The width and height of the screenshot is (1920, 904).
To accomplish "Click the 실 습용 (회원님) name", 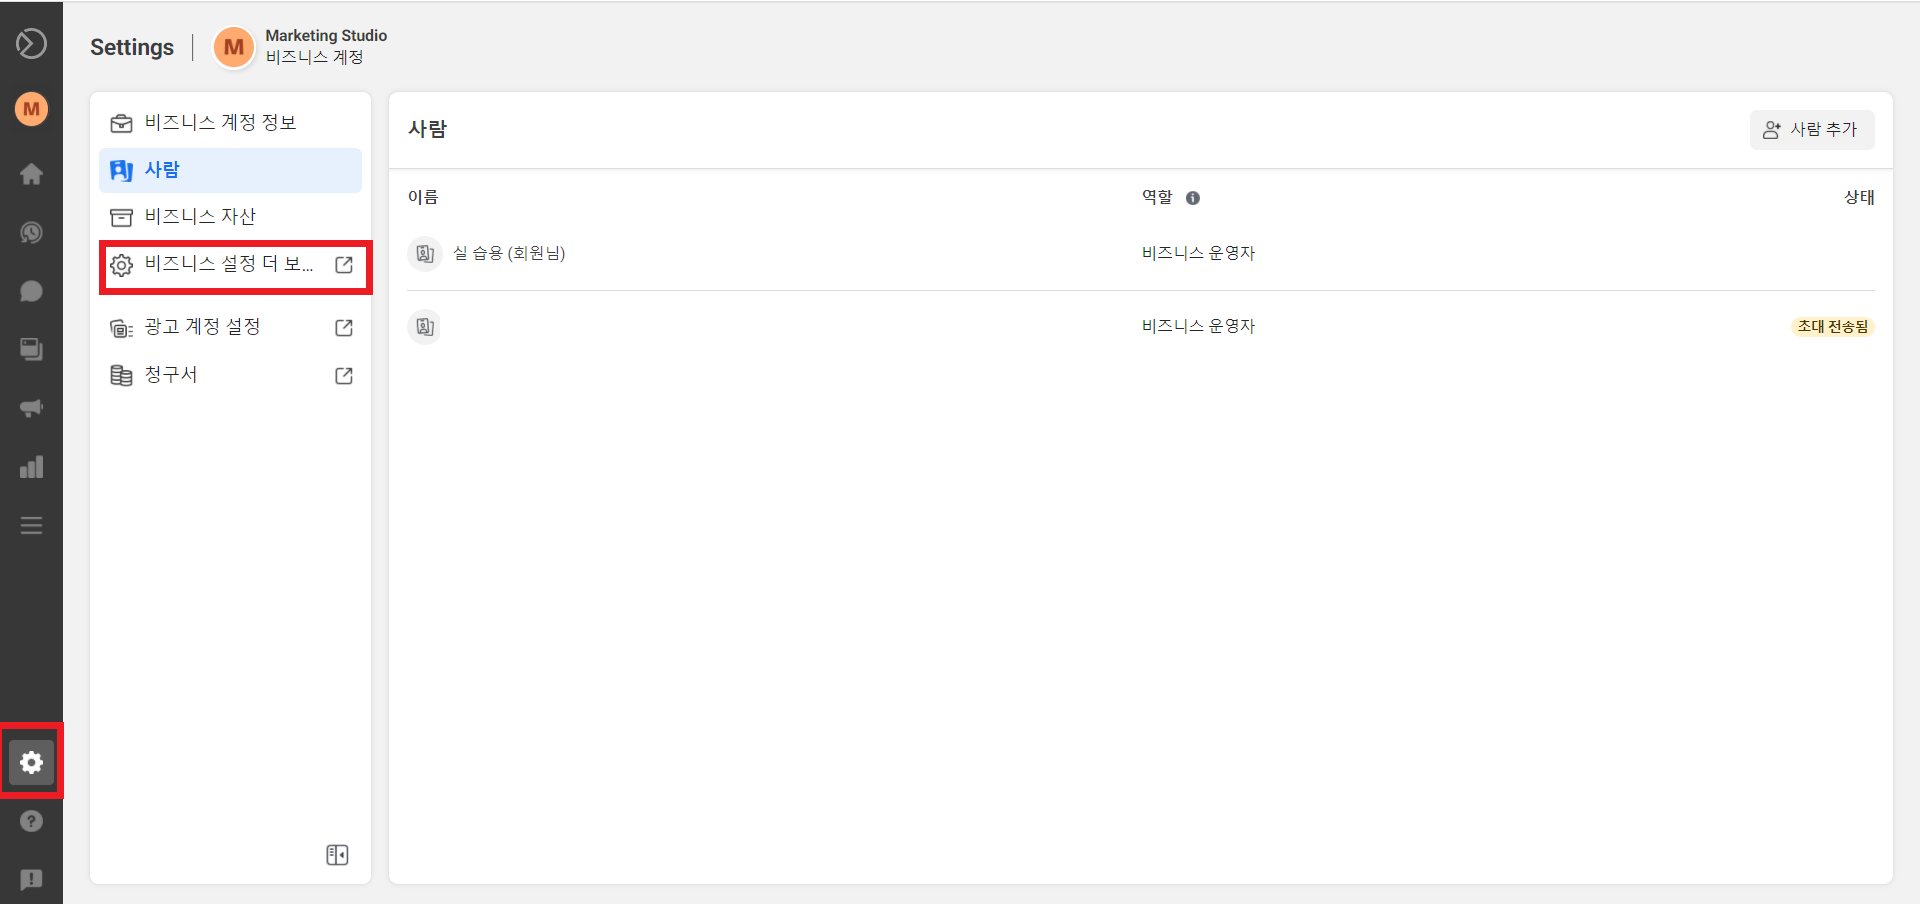I will tap(509, 253).
